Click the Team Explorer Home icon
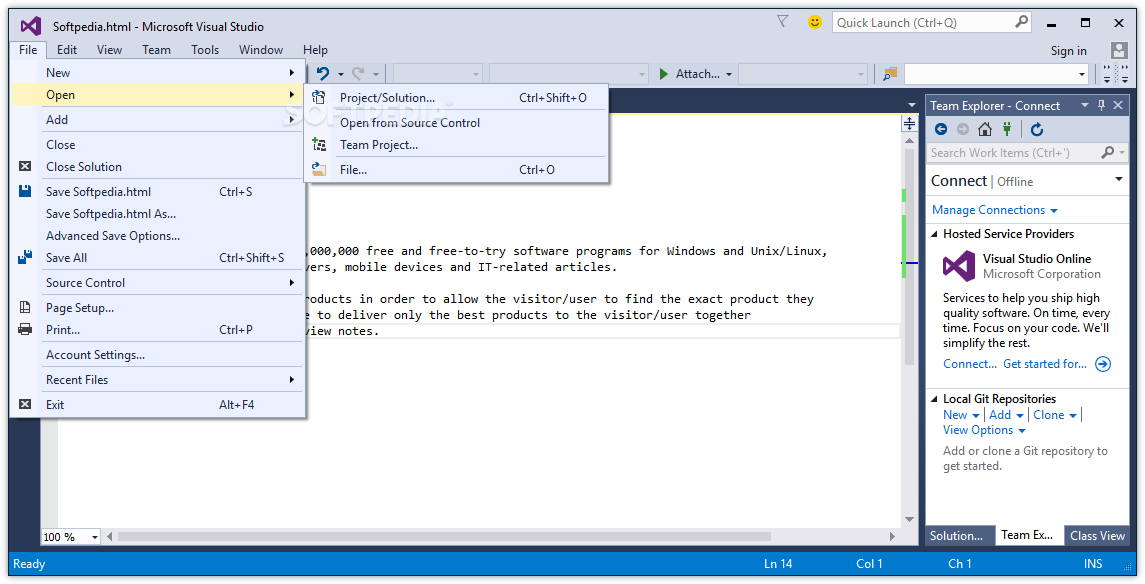Image resolution: width=1145 pixels, height=584 pixels. [x=985, y=129]
